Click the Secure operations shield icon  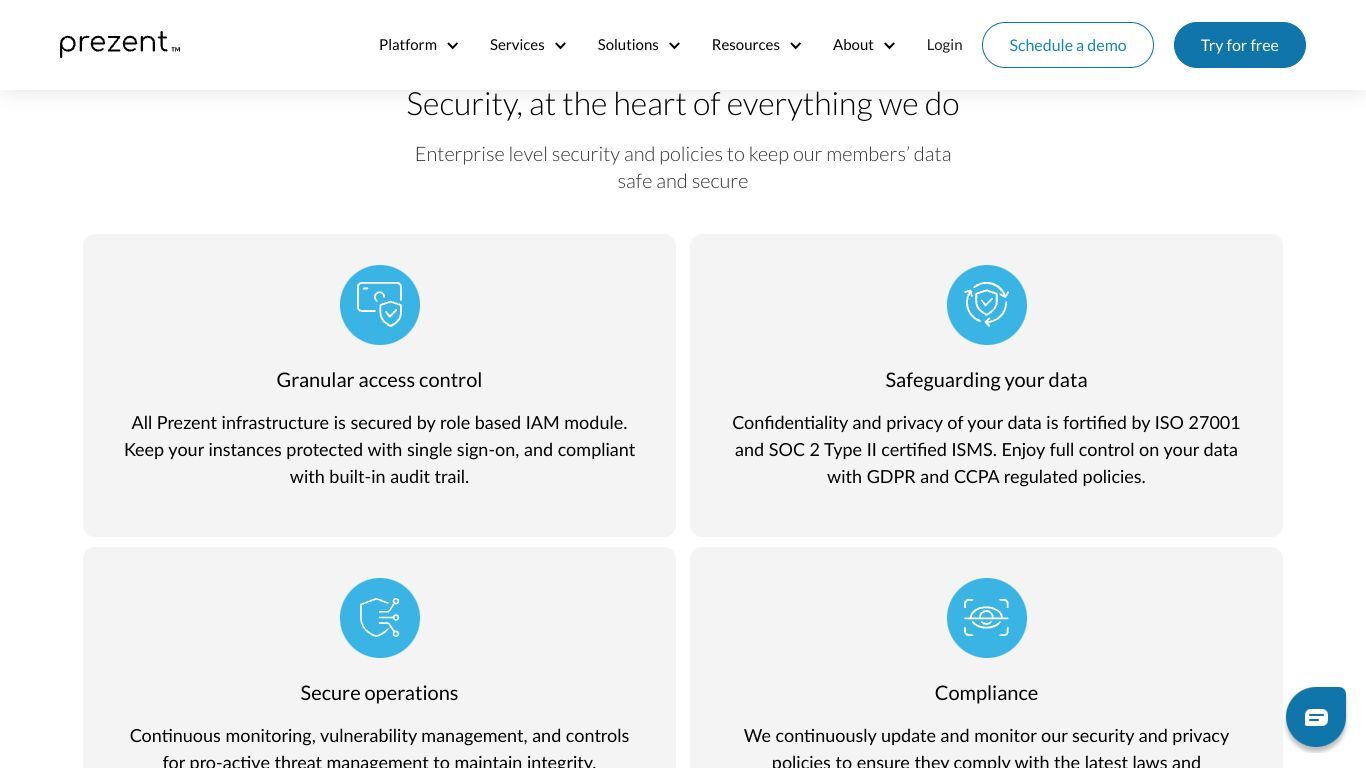tap(380, 618)
